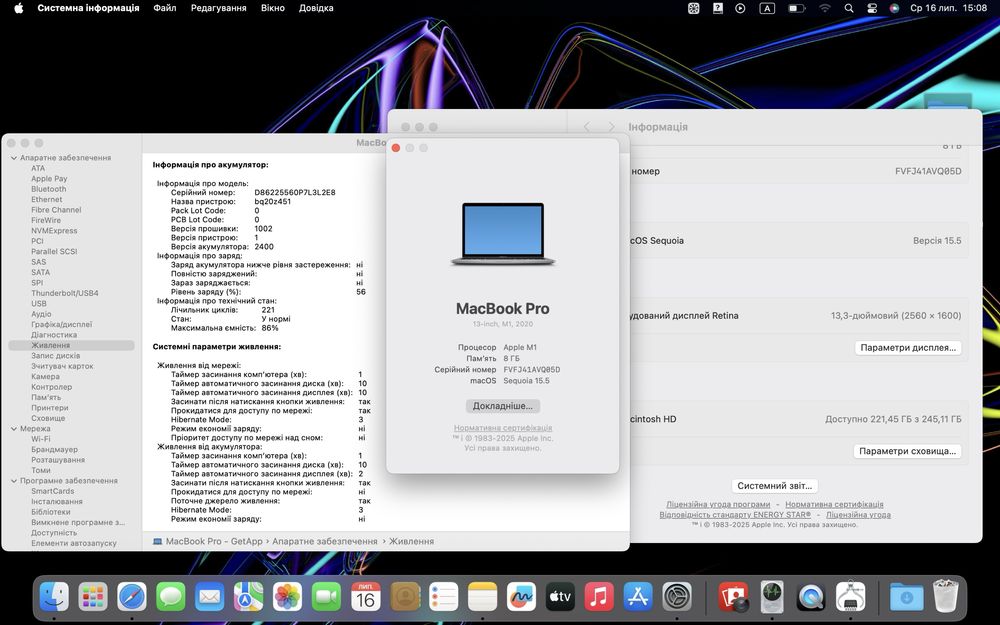The image size is (1000, 625).
Task: Select Bluetooth in the sidebar
Action: pos(48,189)
